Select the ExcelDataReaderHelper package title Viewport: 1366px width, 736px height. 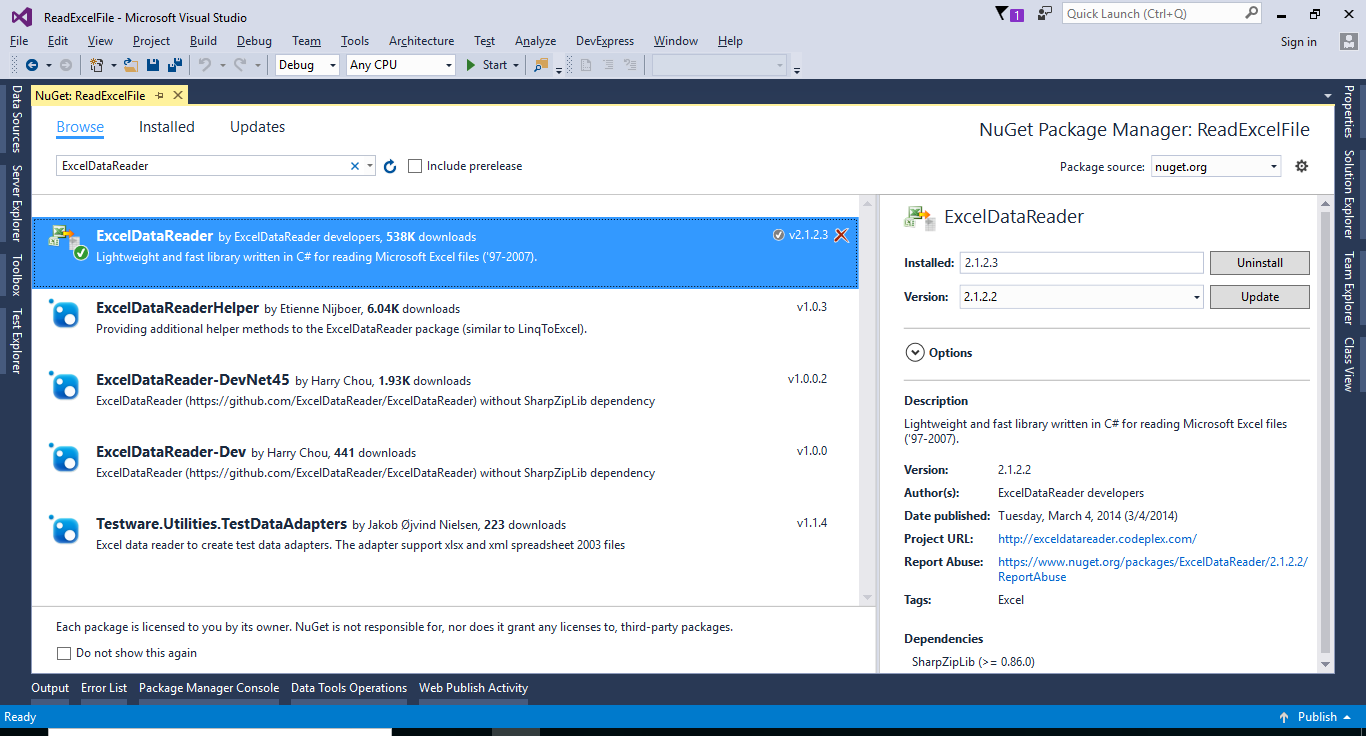(x=178, y=308)
